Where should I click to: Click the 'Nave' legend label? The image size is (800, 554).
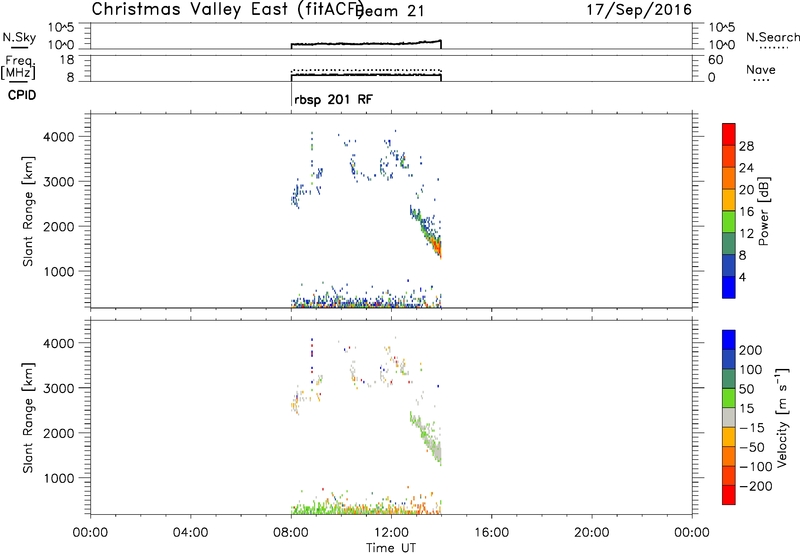coord(761,70)
